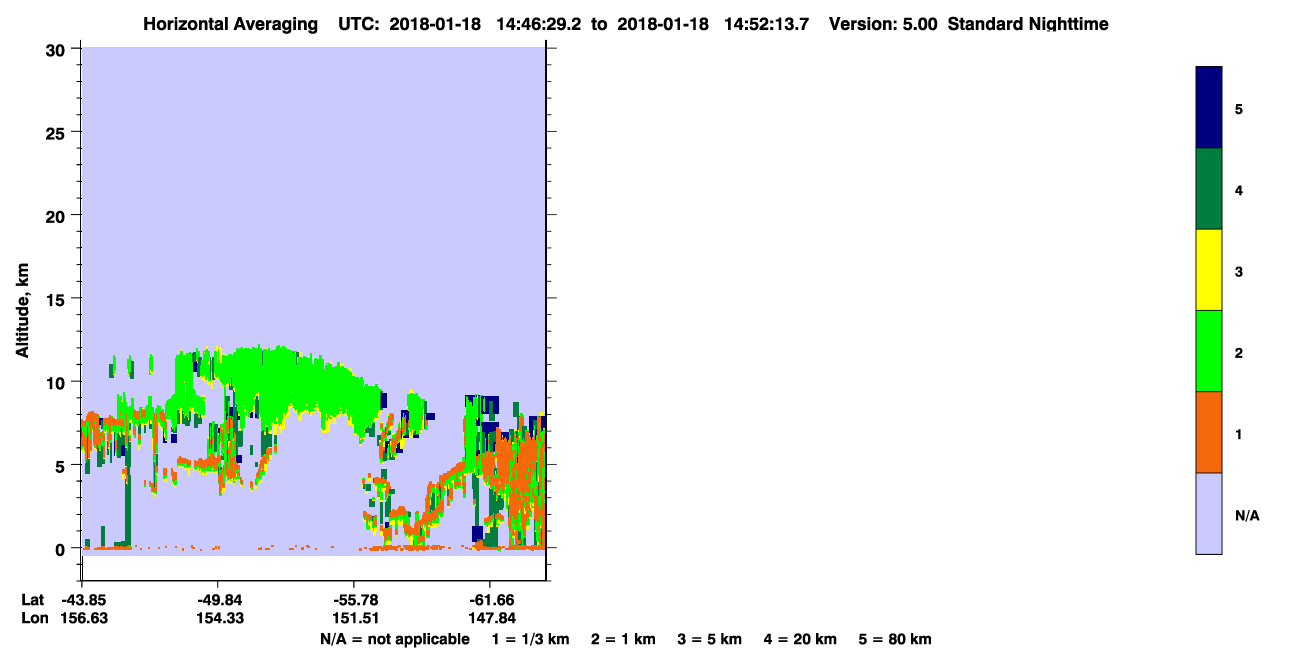Screen dimensions: 1300x667
Task: Click latitude value -49.84
Action: [x=218, y=599]
